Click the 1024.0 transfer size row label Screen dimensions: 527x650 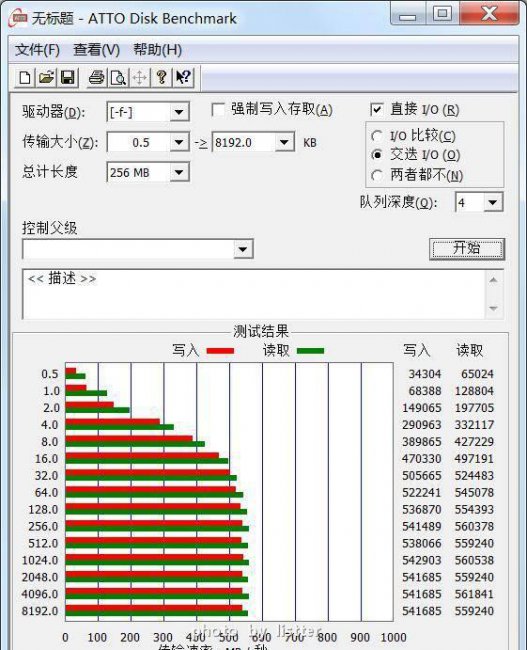[x=40, y=560]
